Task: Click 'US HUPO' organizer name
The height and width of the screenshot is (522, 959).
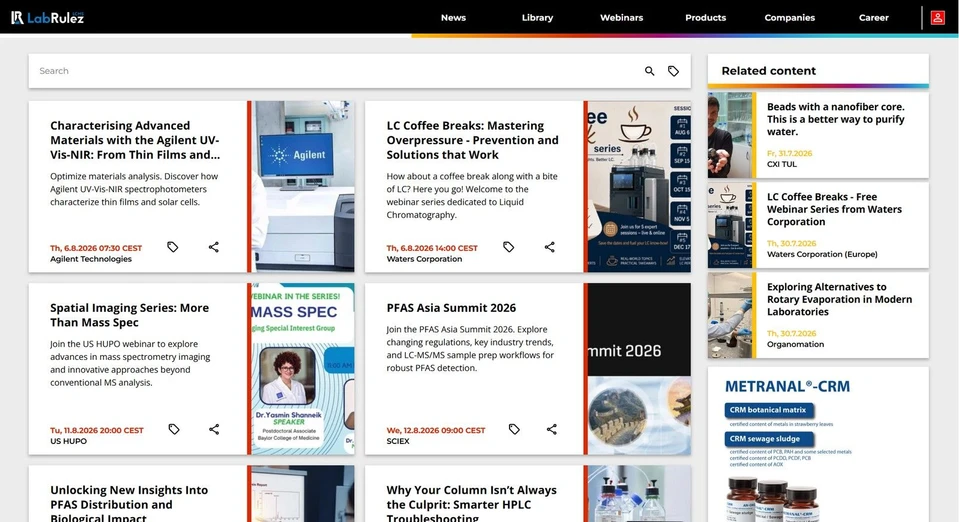Action: pyautogui.click(x=68, y=441)
